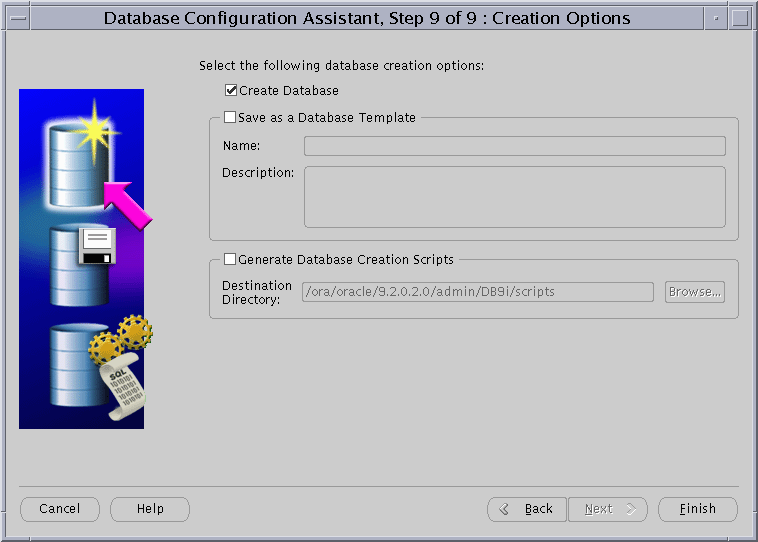Screen dimensions: 758x542
Task: Enable Save as a Database Template
Action: [x=231, y=117]
